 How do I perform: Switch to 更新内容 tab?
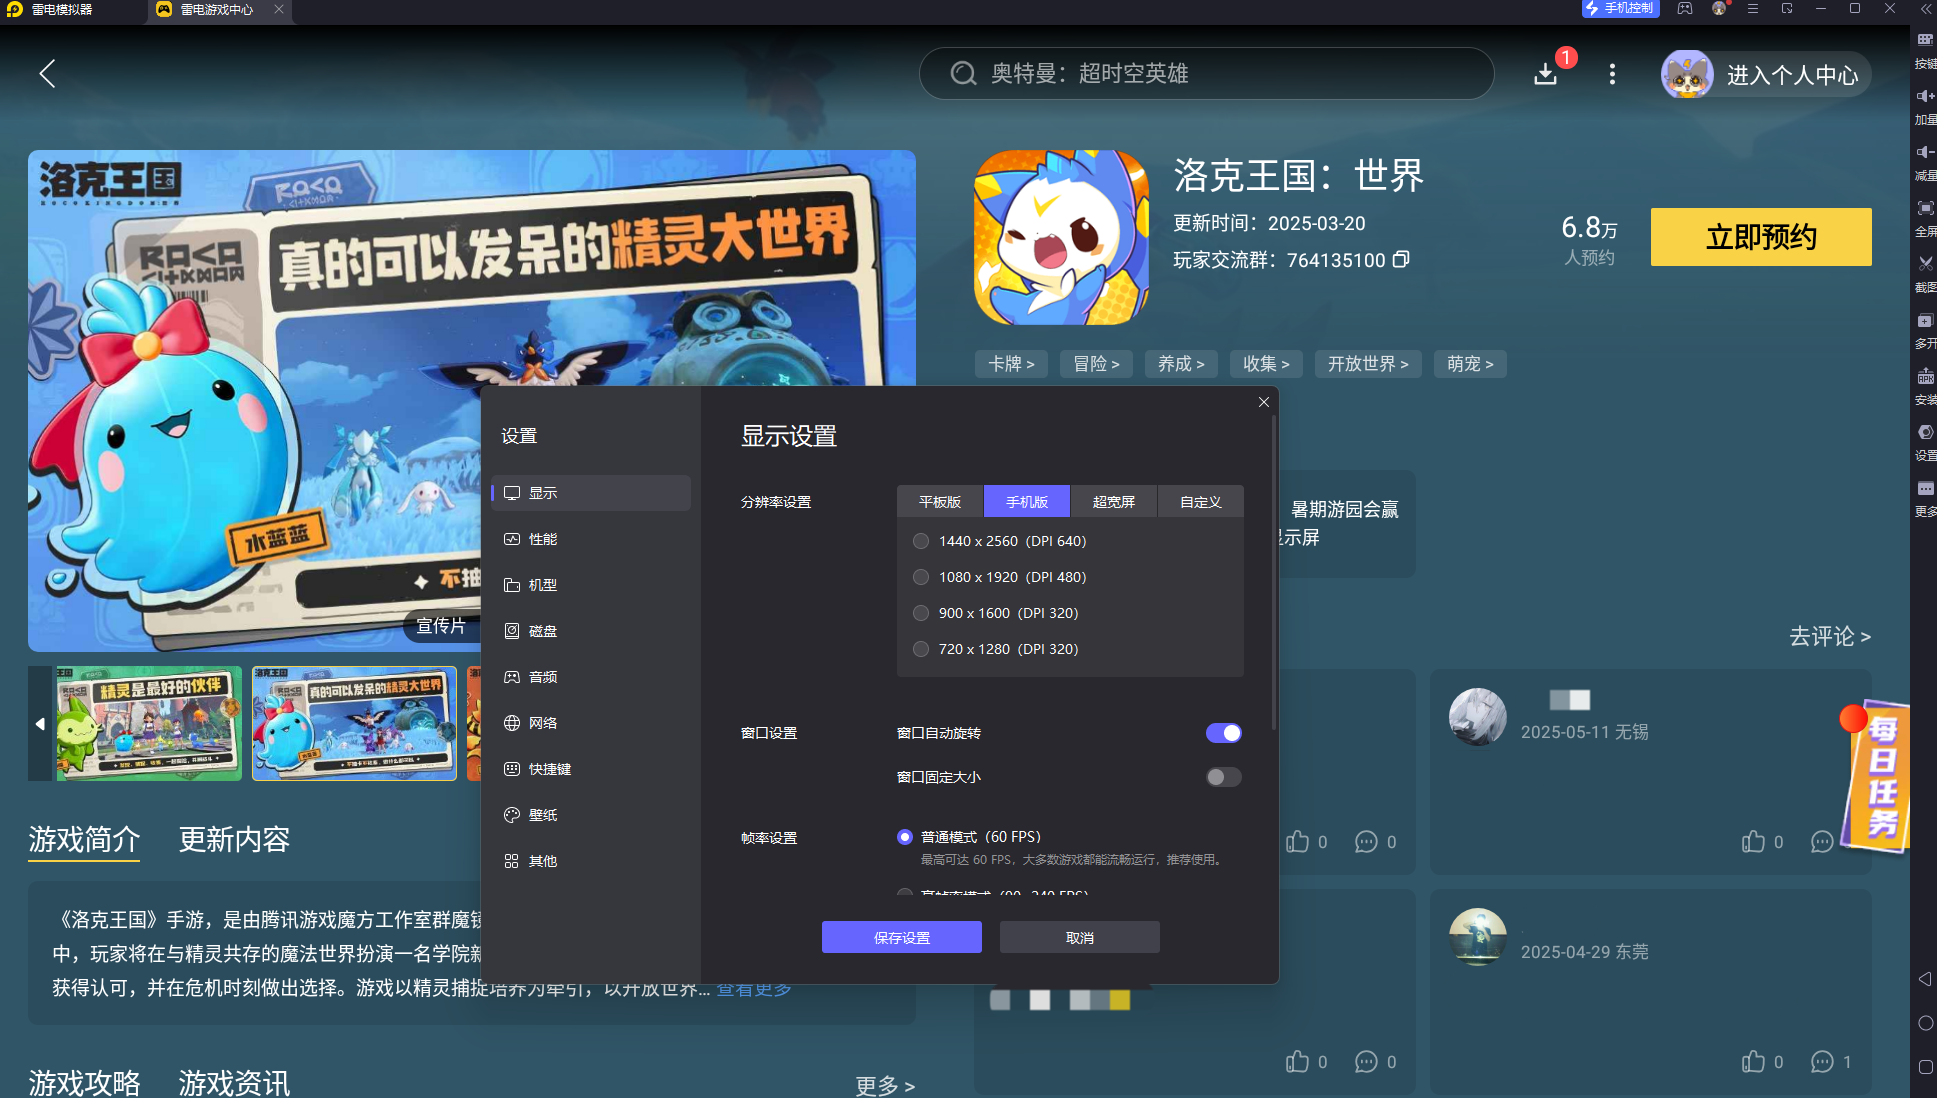[234, 839]
